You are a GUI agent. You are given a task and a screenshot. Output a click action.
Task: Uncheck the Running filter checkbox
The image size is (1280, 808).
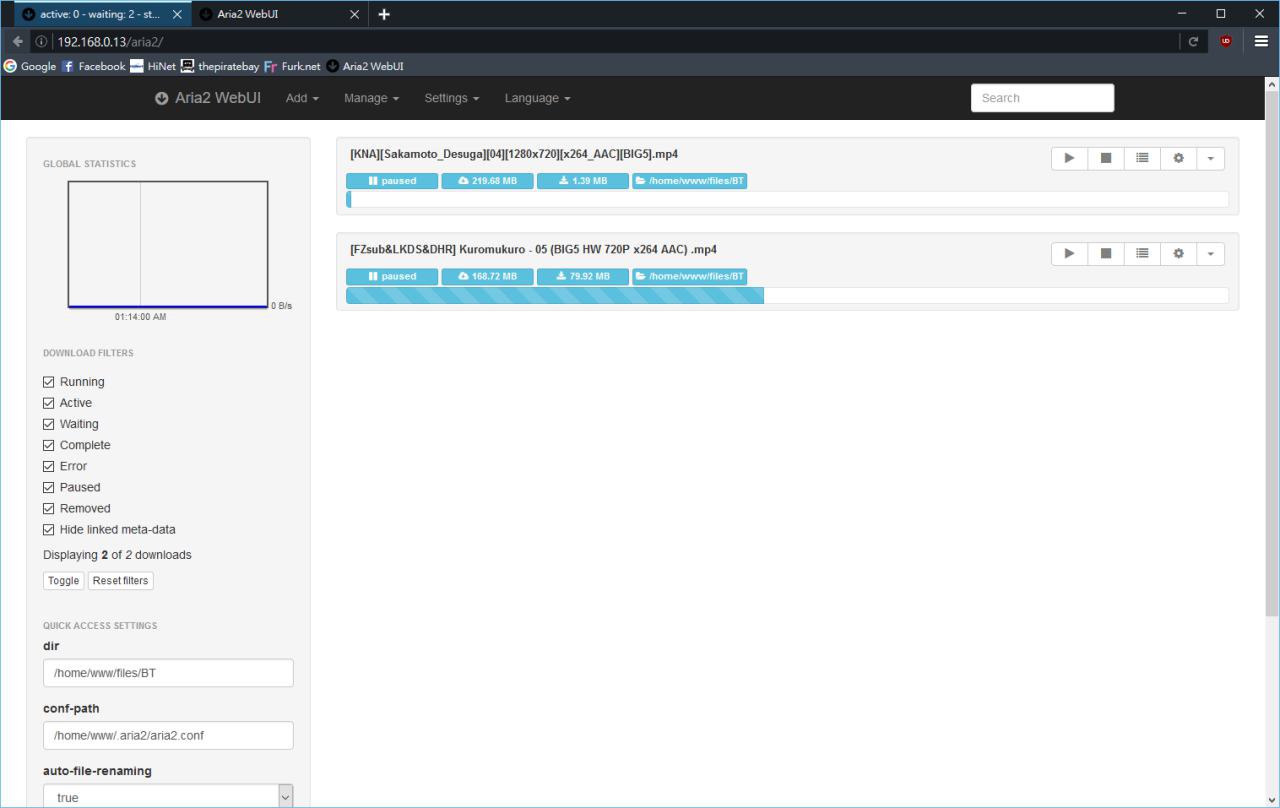pyautogui.click(x=49, y=382)
